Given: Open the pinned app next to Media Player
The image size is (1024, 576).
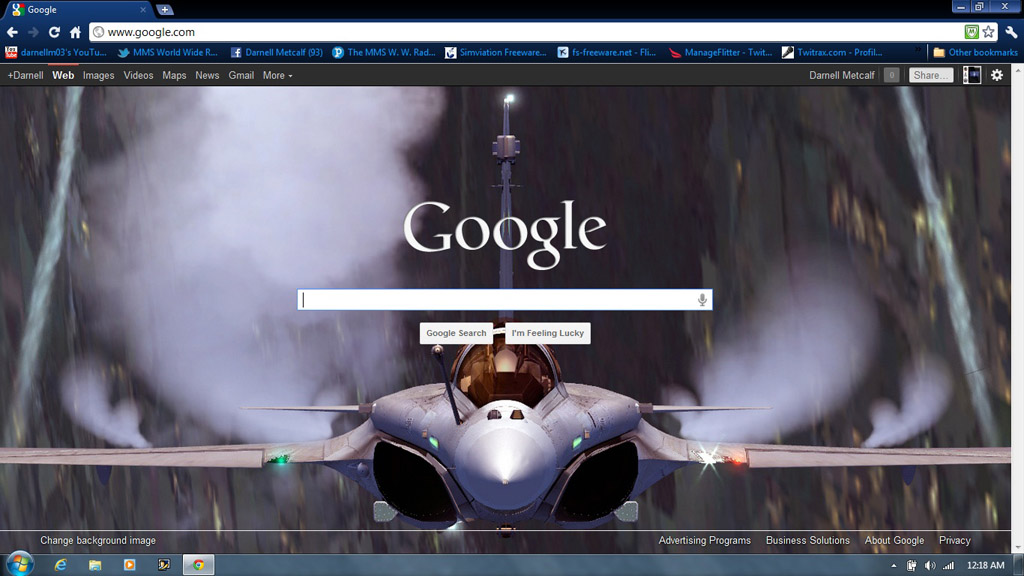Looking at the screenshot, I should 164,565.
